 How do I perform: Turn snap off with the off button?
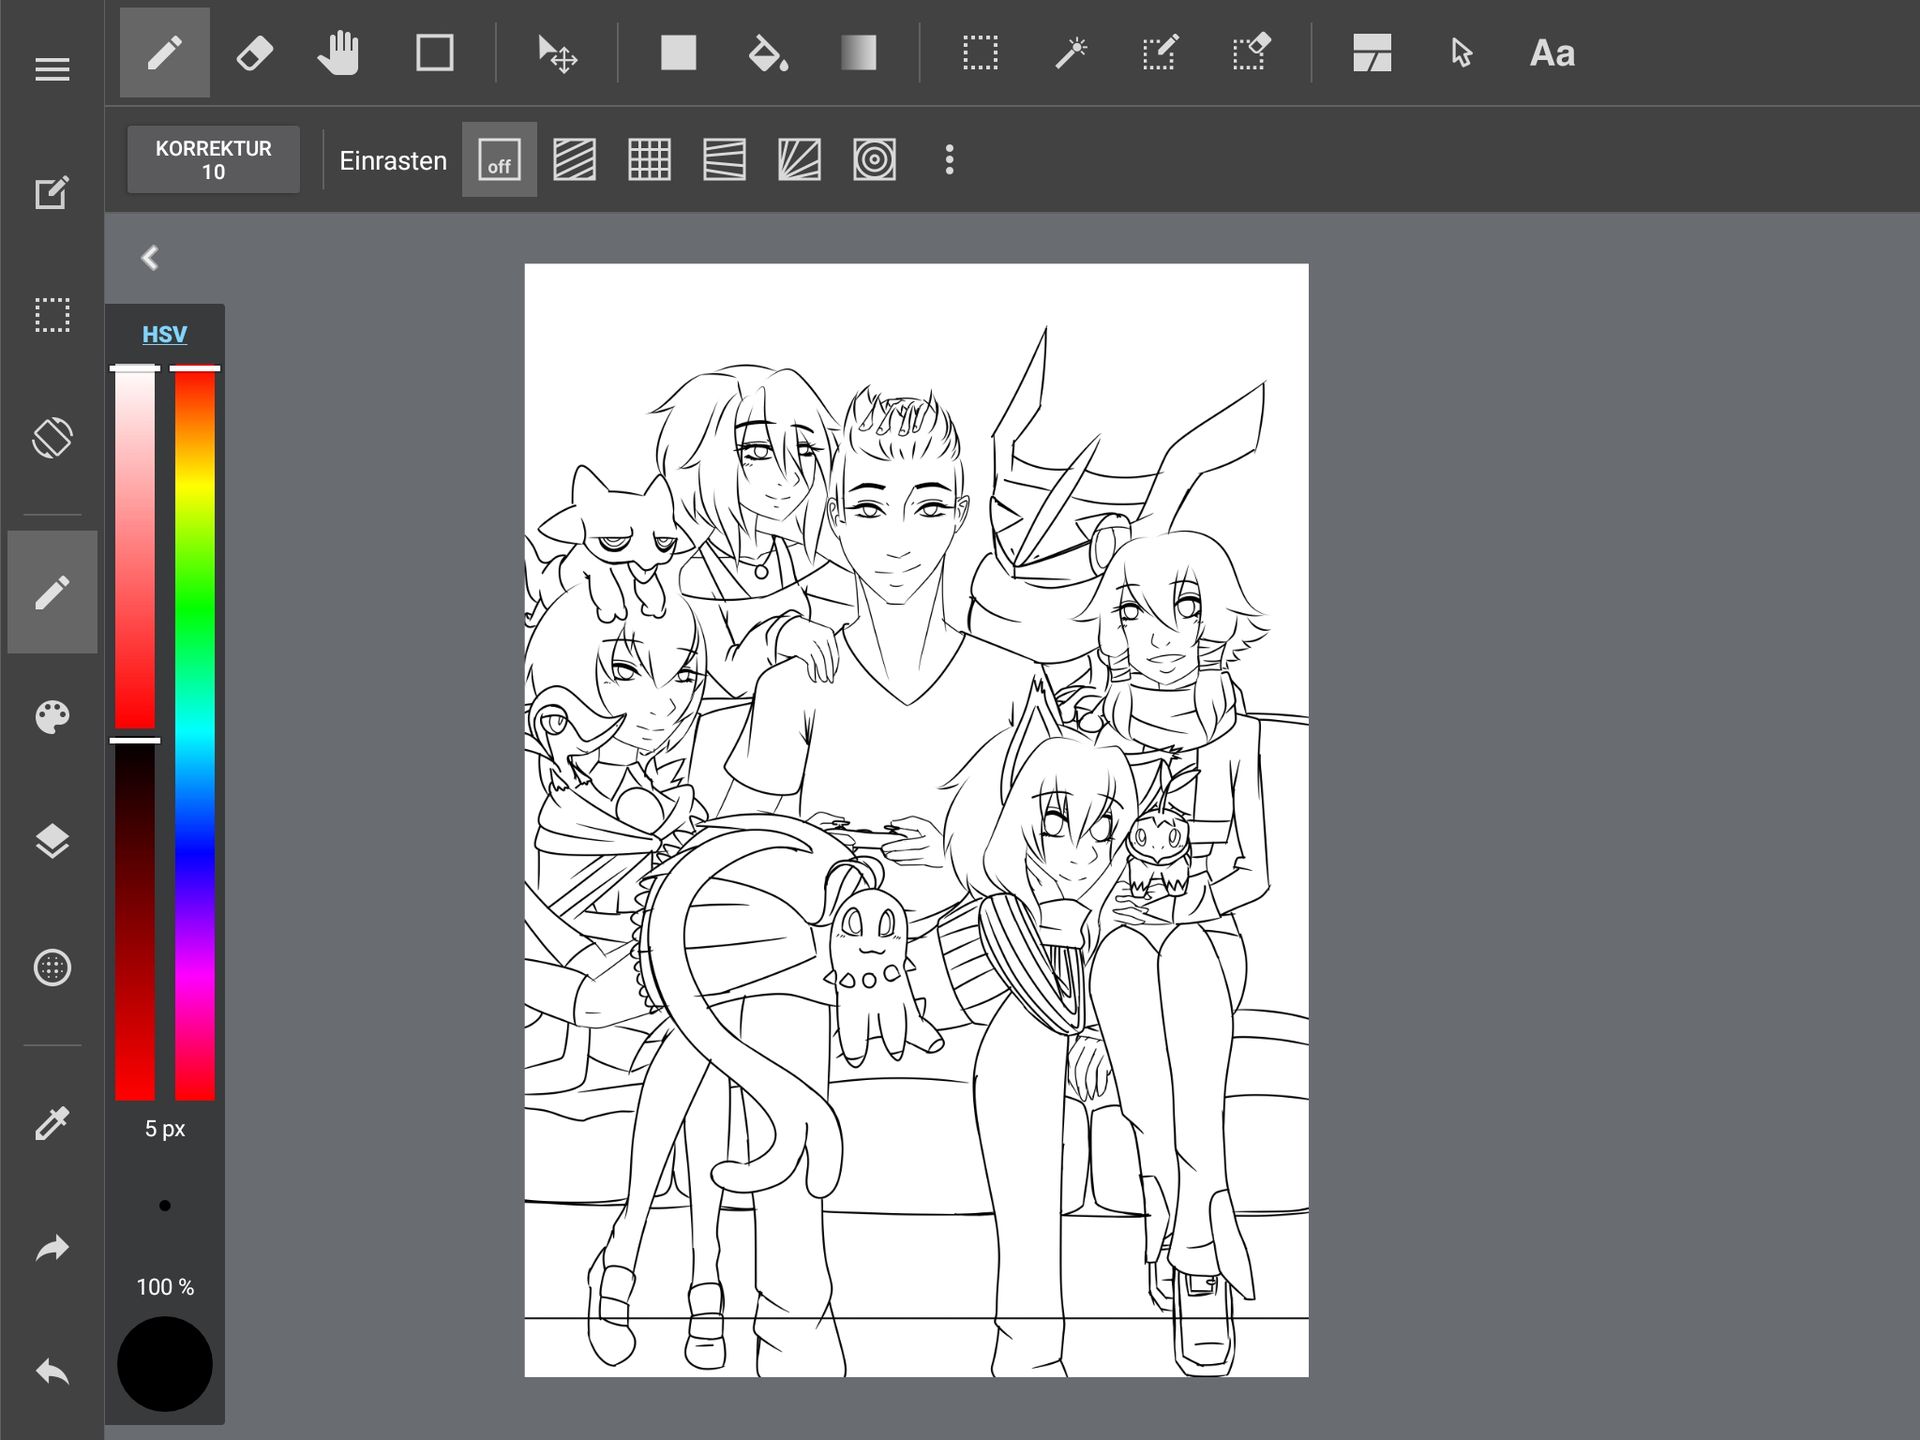499,160
